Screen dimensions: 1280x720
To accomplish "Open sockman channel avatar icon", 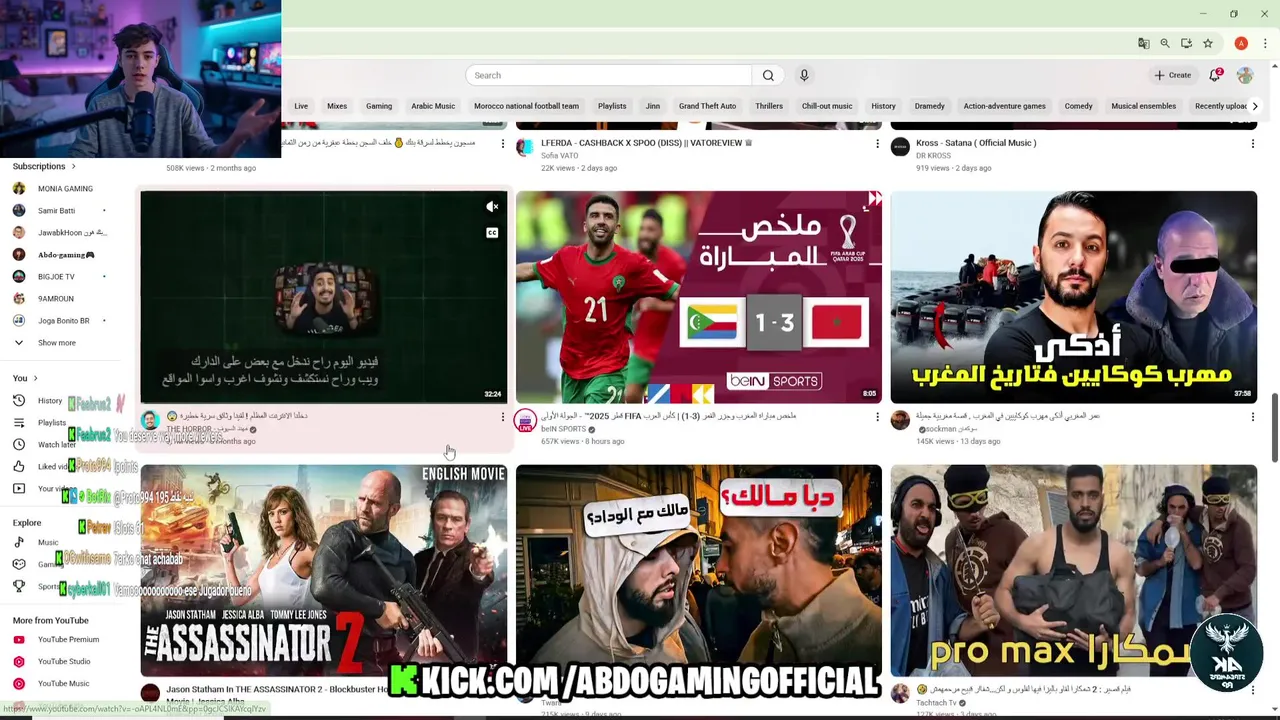I will (x=900, y=421).
